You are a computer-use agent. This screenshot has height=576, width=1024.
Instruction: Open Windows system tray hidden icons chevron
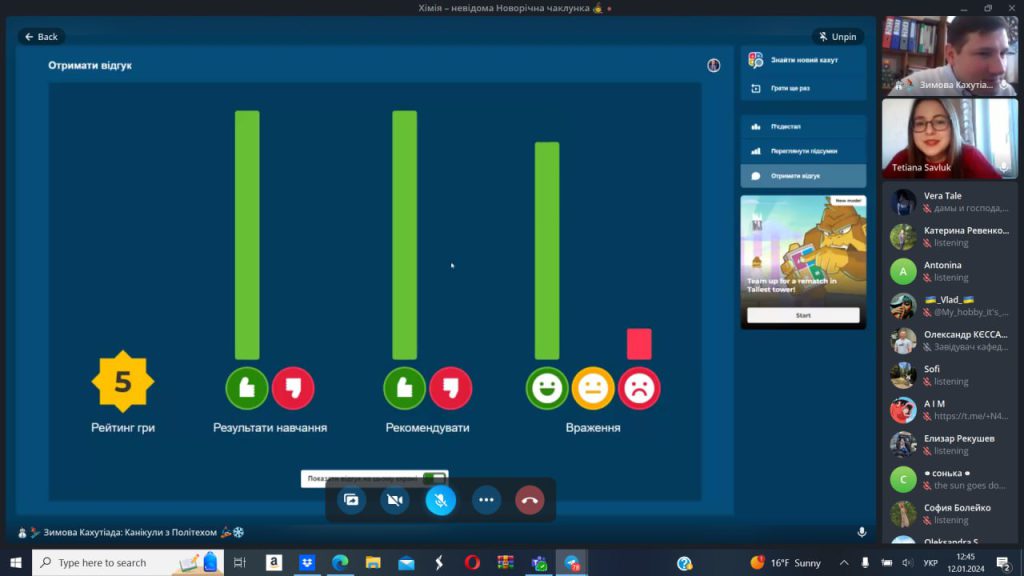[845, 563]
